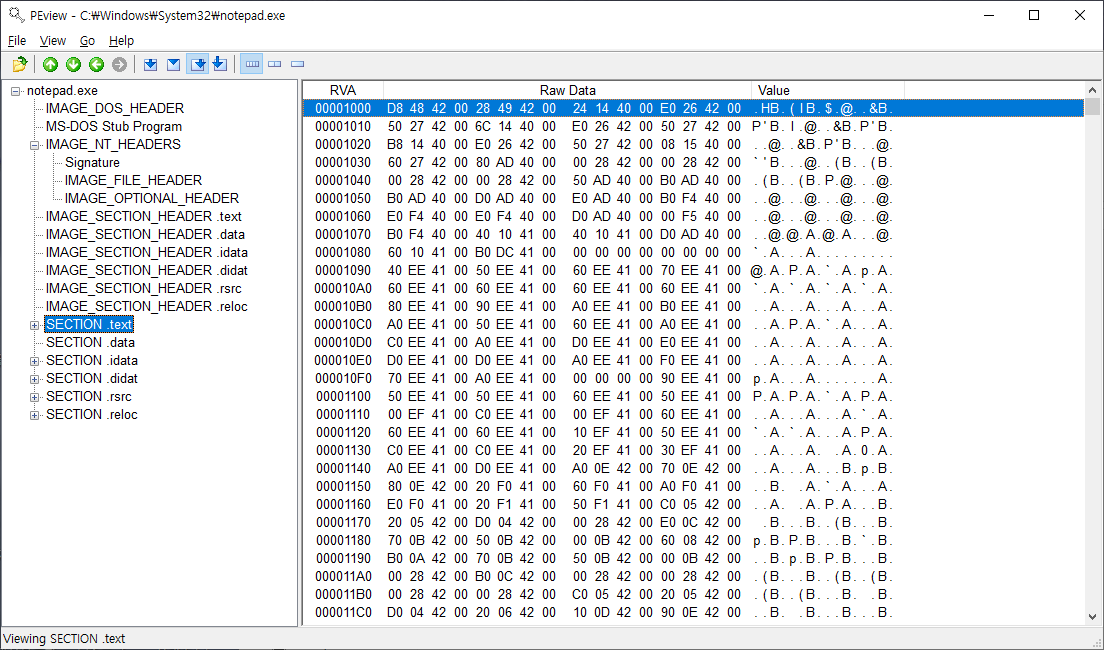Select the Signature tree item
The width and height of the screenshot is (1104, 650).
(x=92, y=163)
